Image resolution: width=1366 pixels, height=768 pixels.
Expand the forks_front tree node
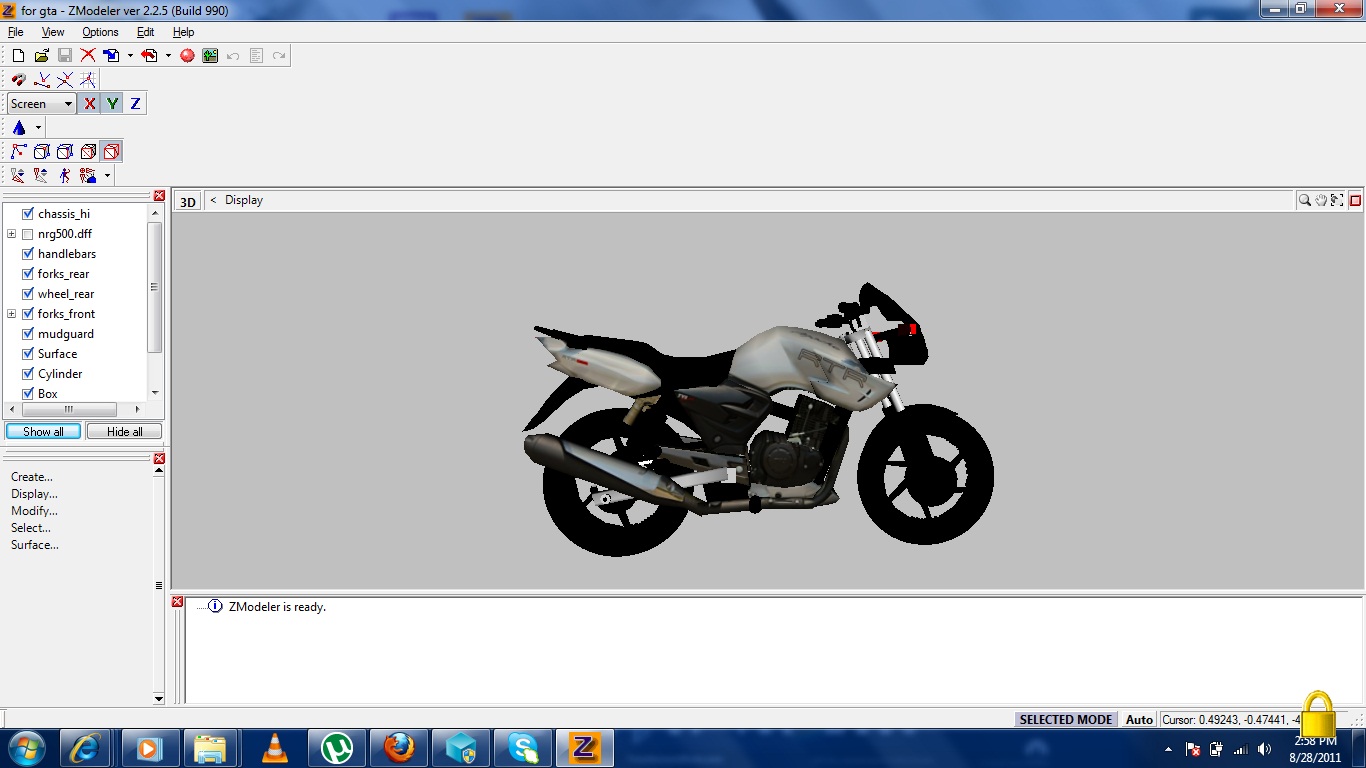pyautogui.click(x=11, y=313)
